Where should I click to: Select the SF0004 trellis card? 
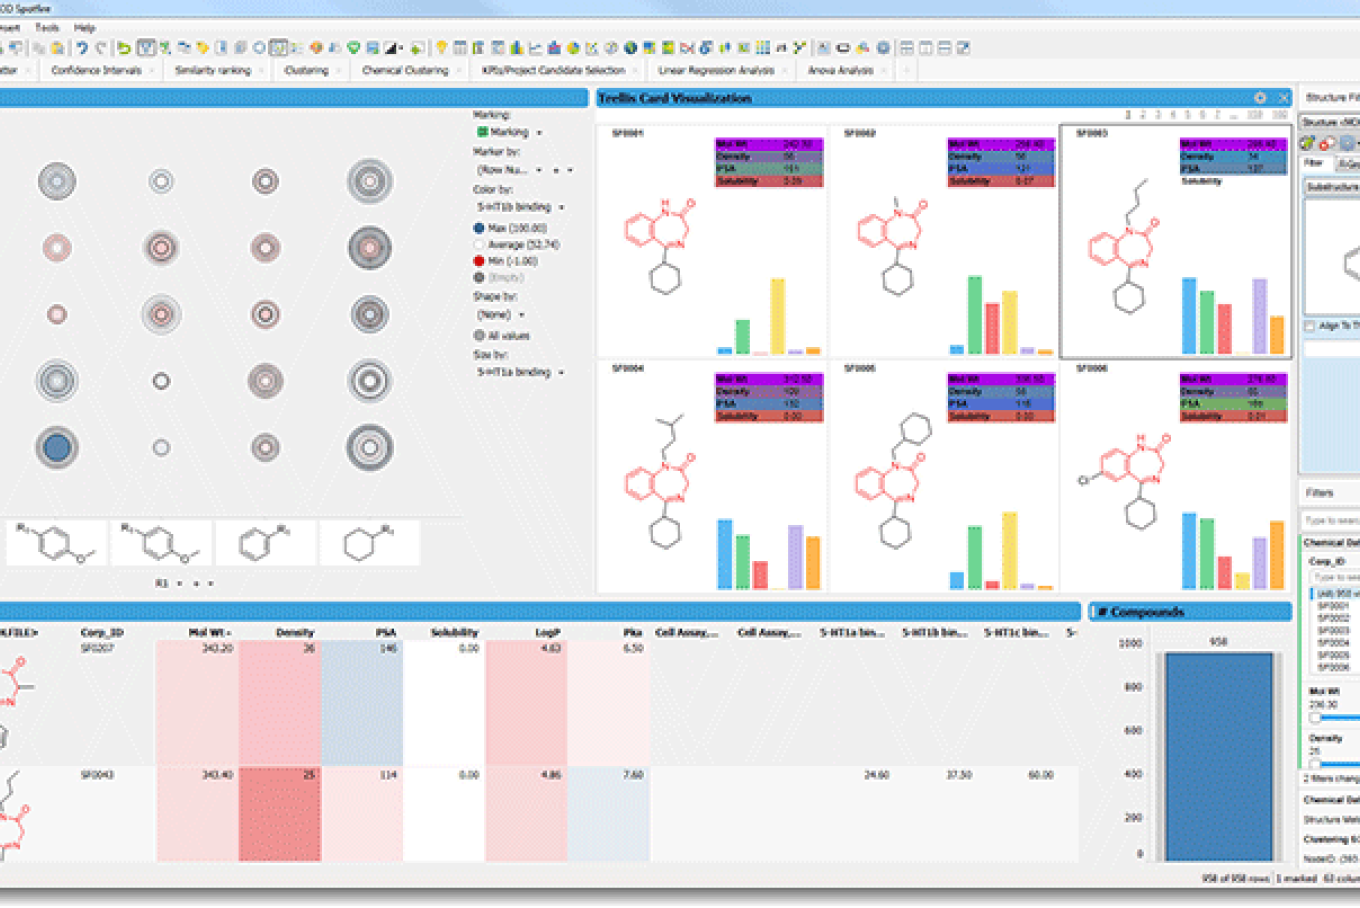point(712,476)
